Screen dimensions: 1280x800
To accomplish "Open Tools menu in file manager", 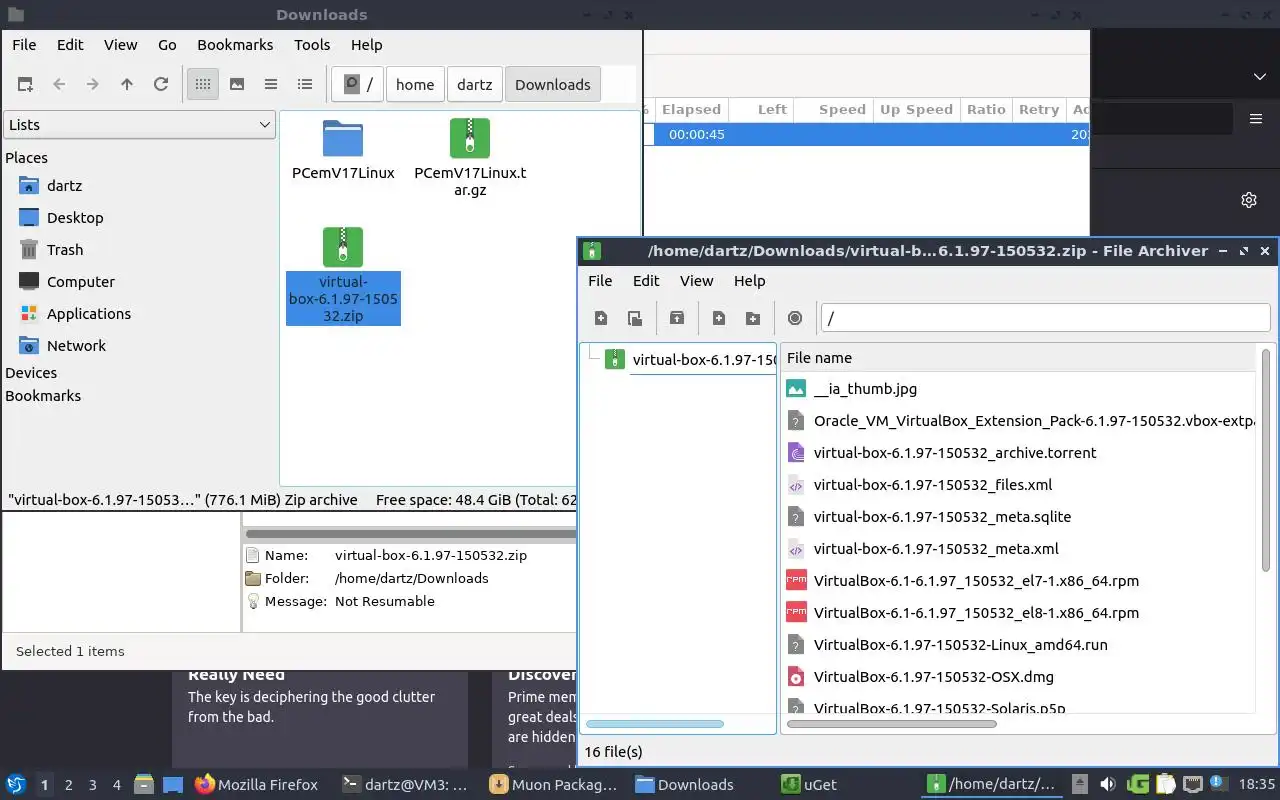I will point(312,45).
